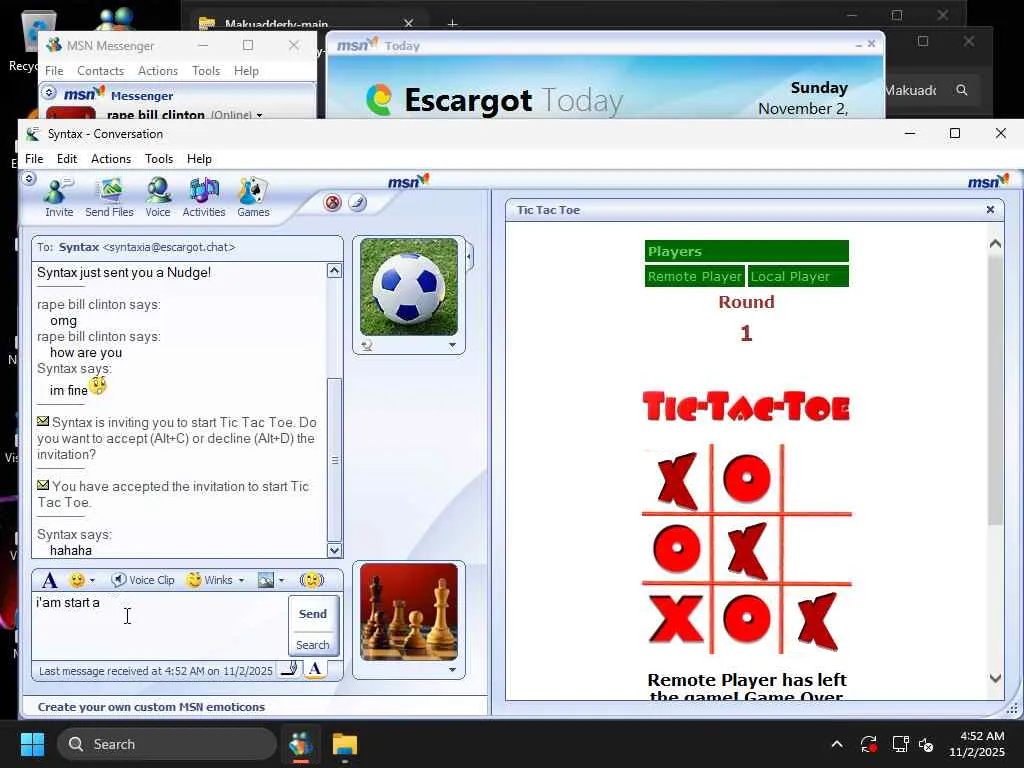The height and width of the screenshot is (768, 1024).
Task: Open the taskbar clock and date
Action: pyautogui.click(x=977, y=744)
